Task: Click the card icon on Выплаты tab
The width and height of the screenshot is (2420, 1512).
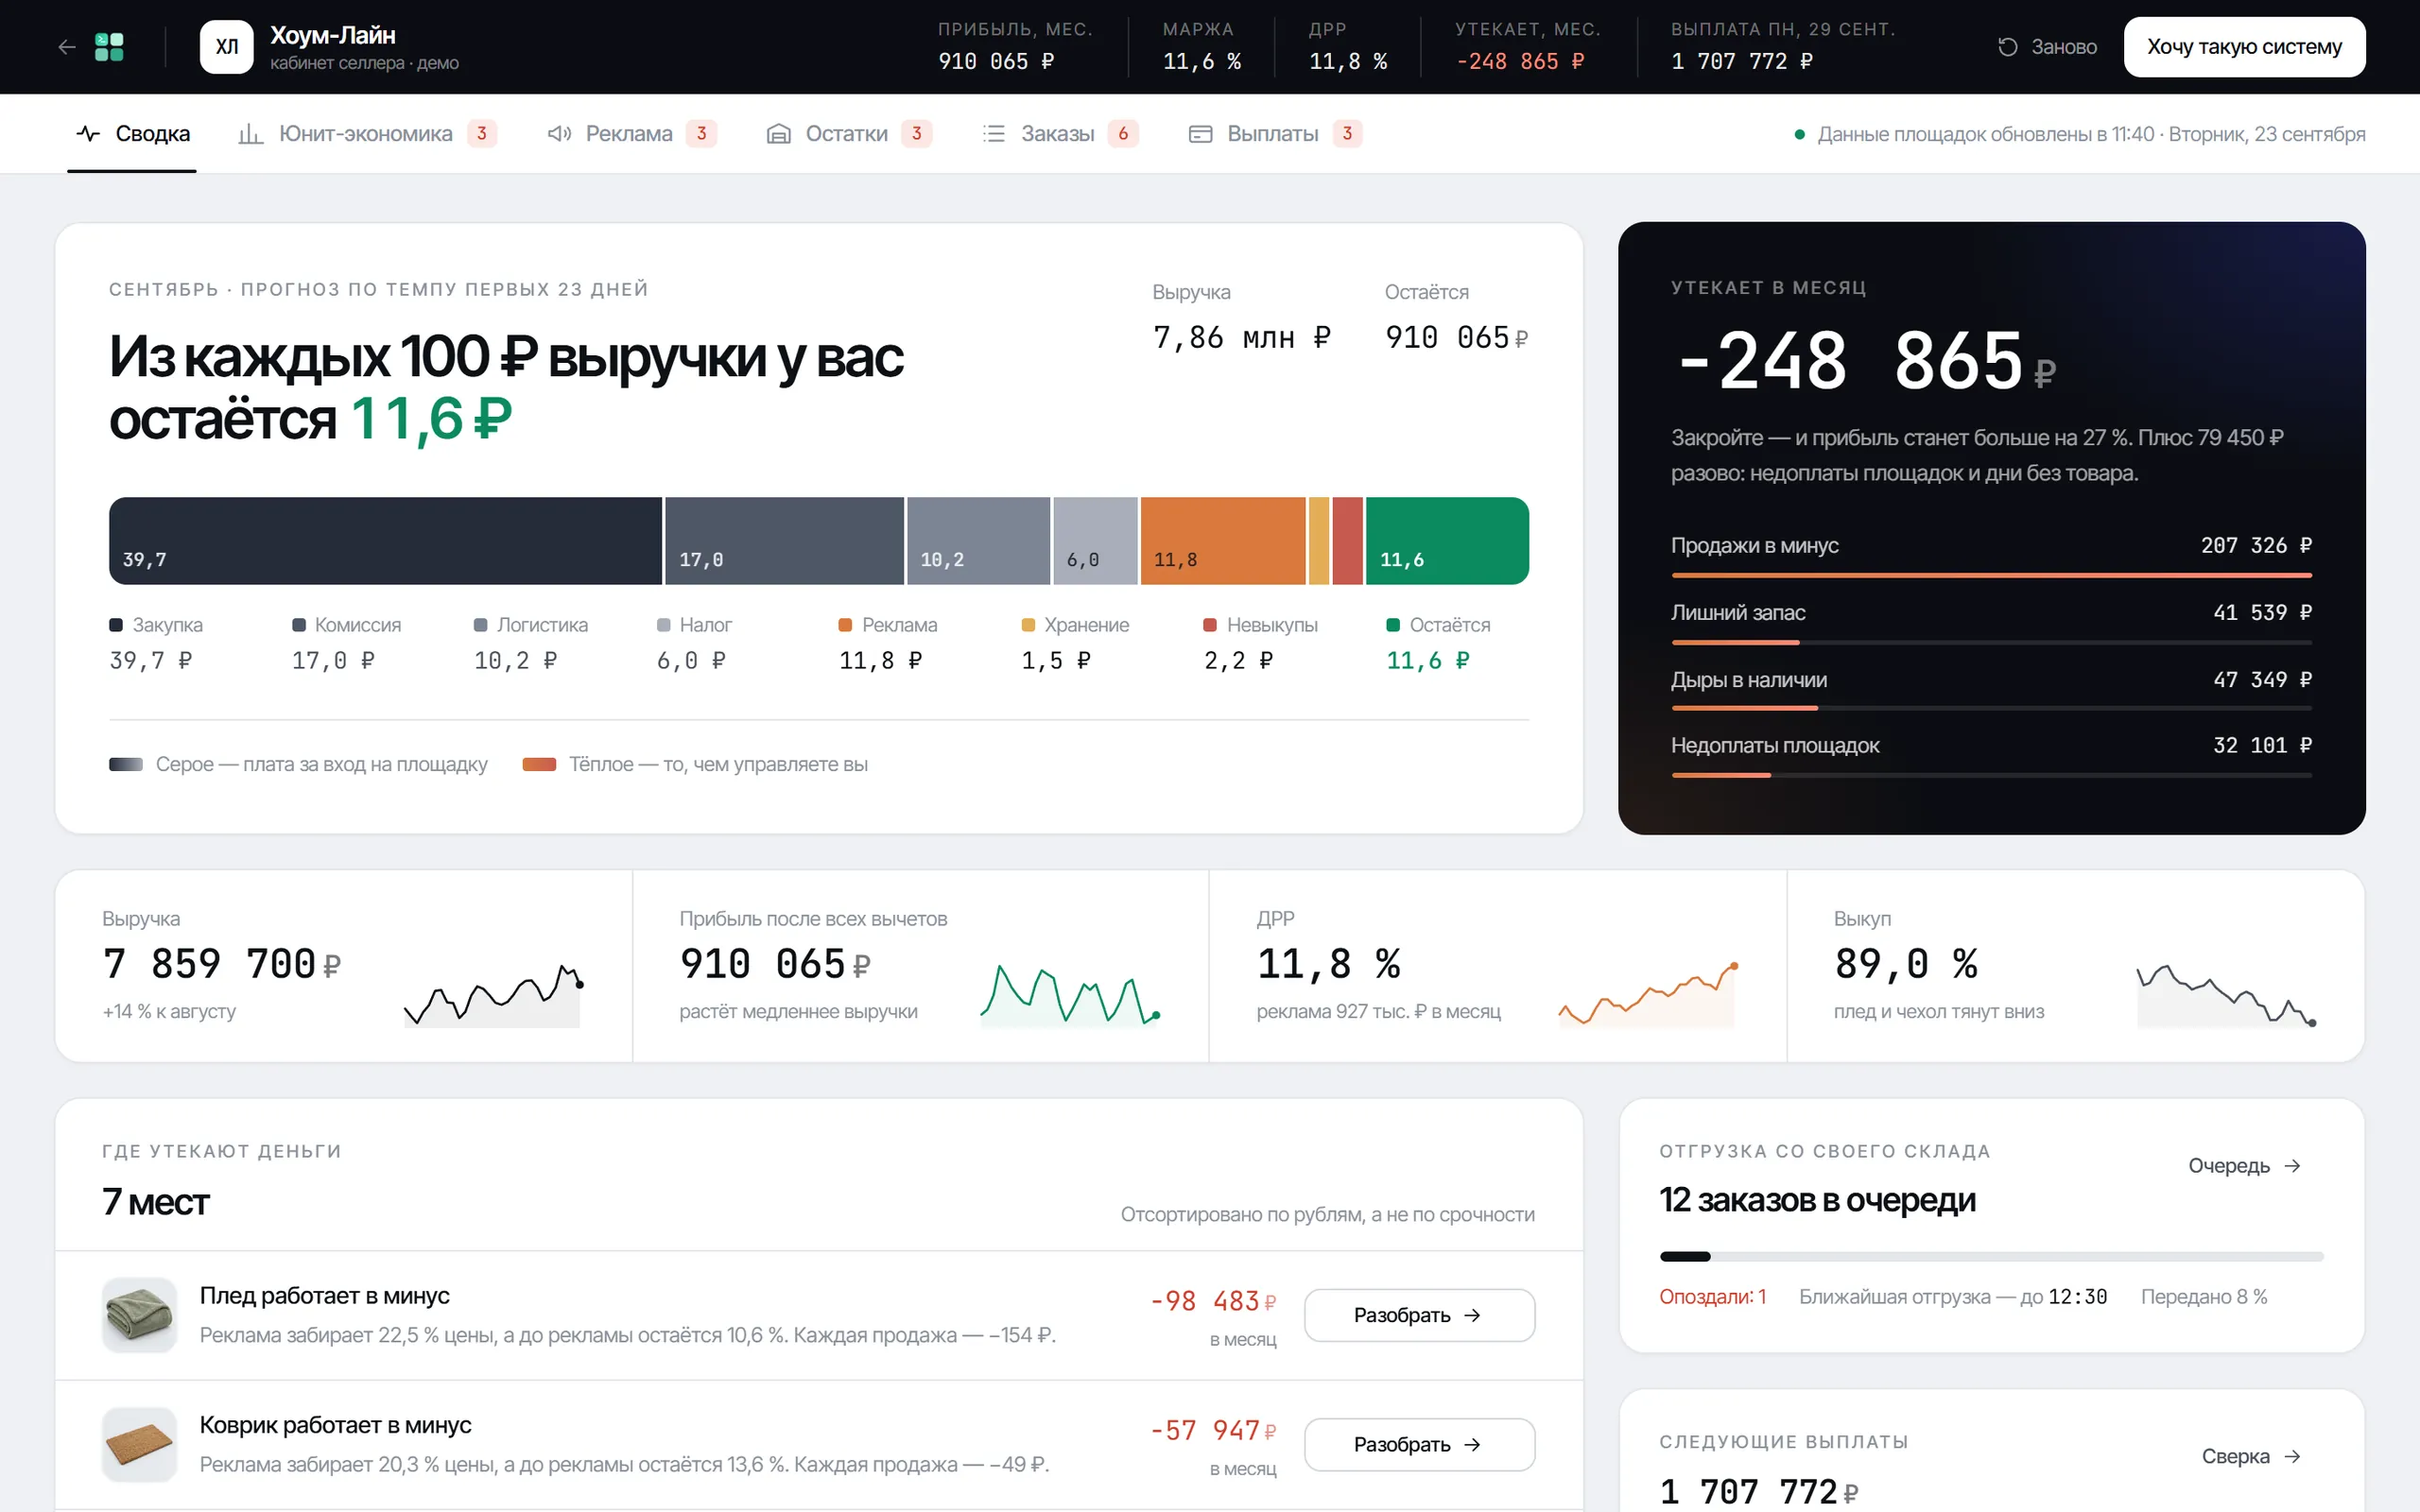Action: 1200,133
